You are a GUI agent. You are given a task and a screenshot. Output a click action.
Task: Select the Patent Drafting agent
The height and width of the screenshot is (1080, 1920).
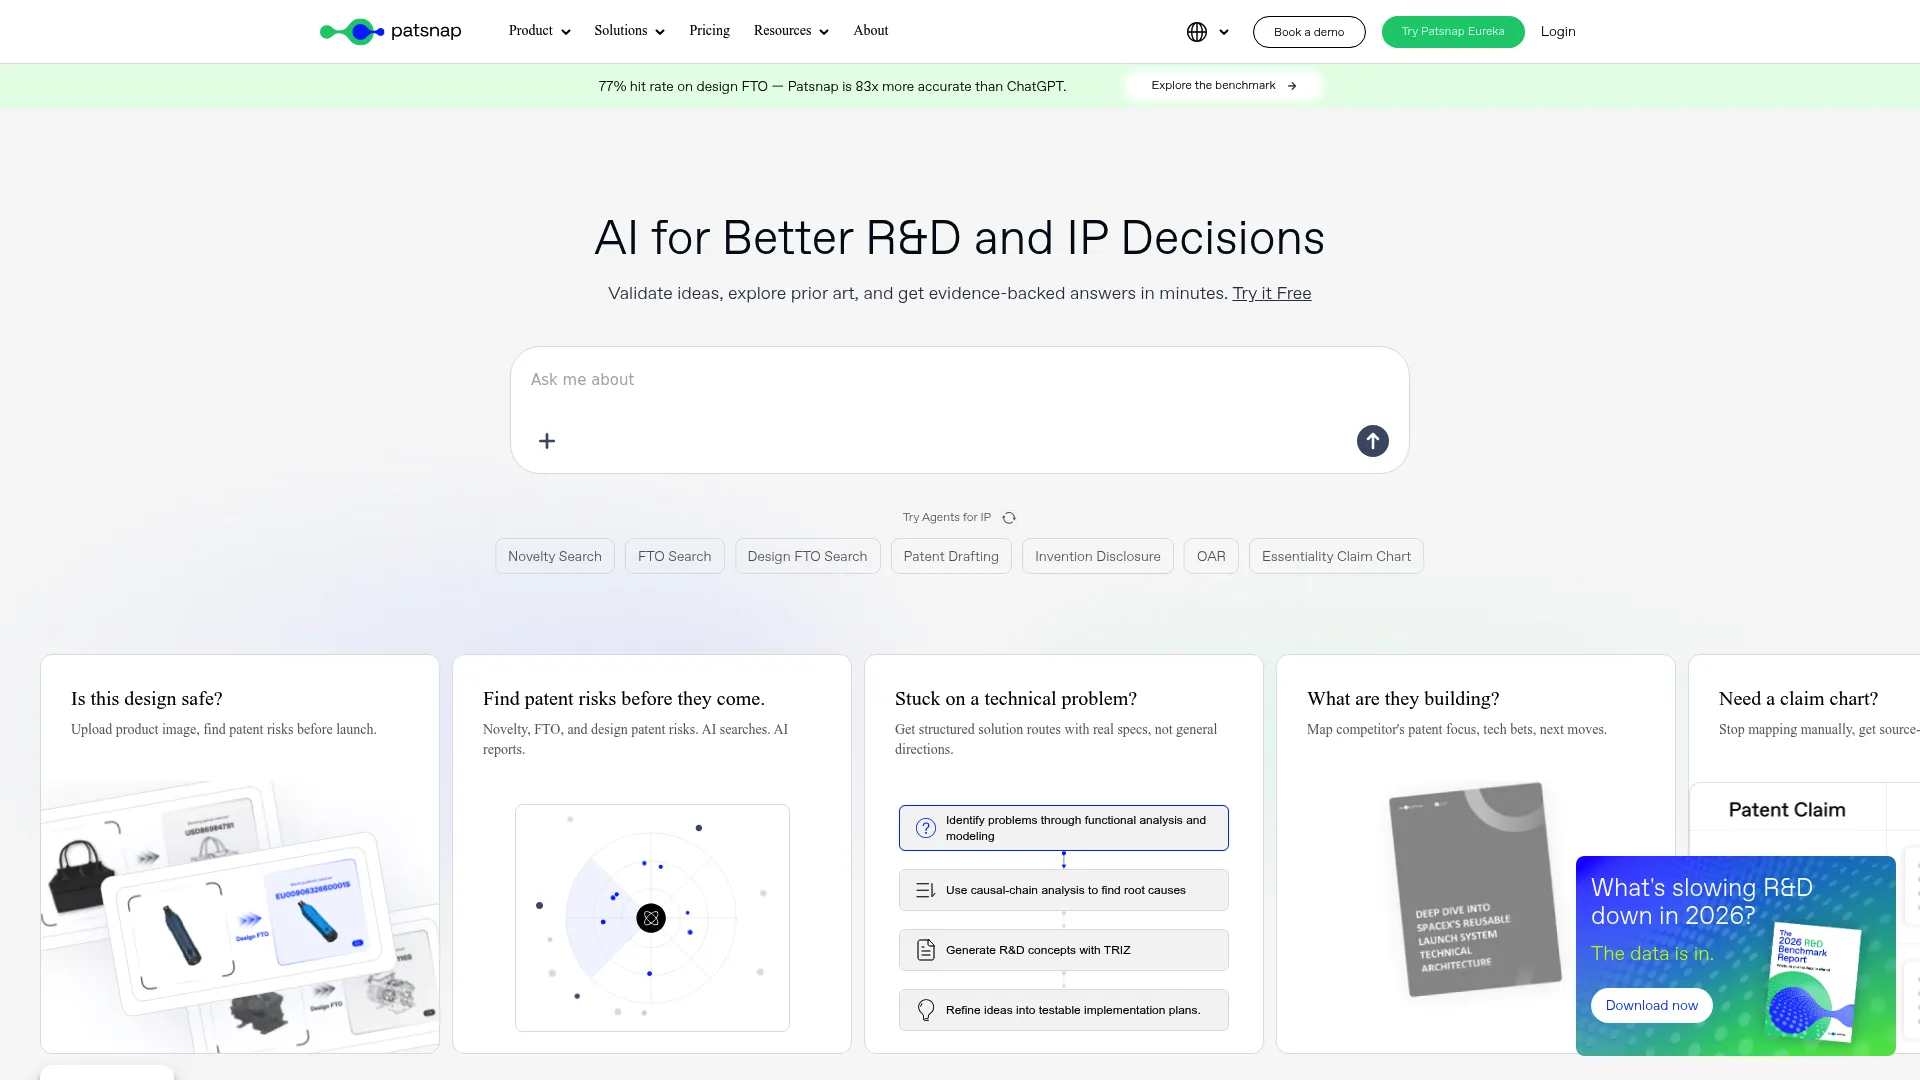951,556
